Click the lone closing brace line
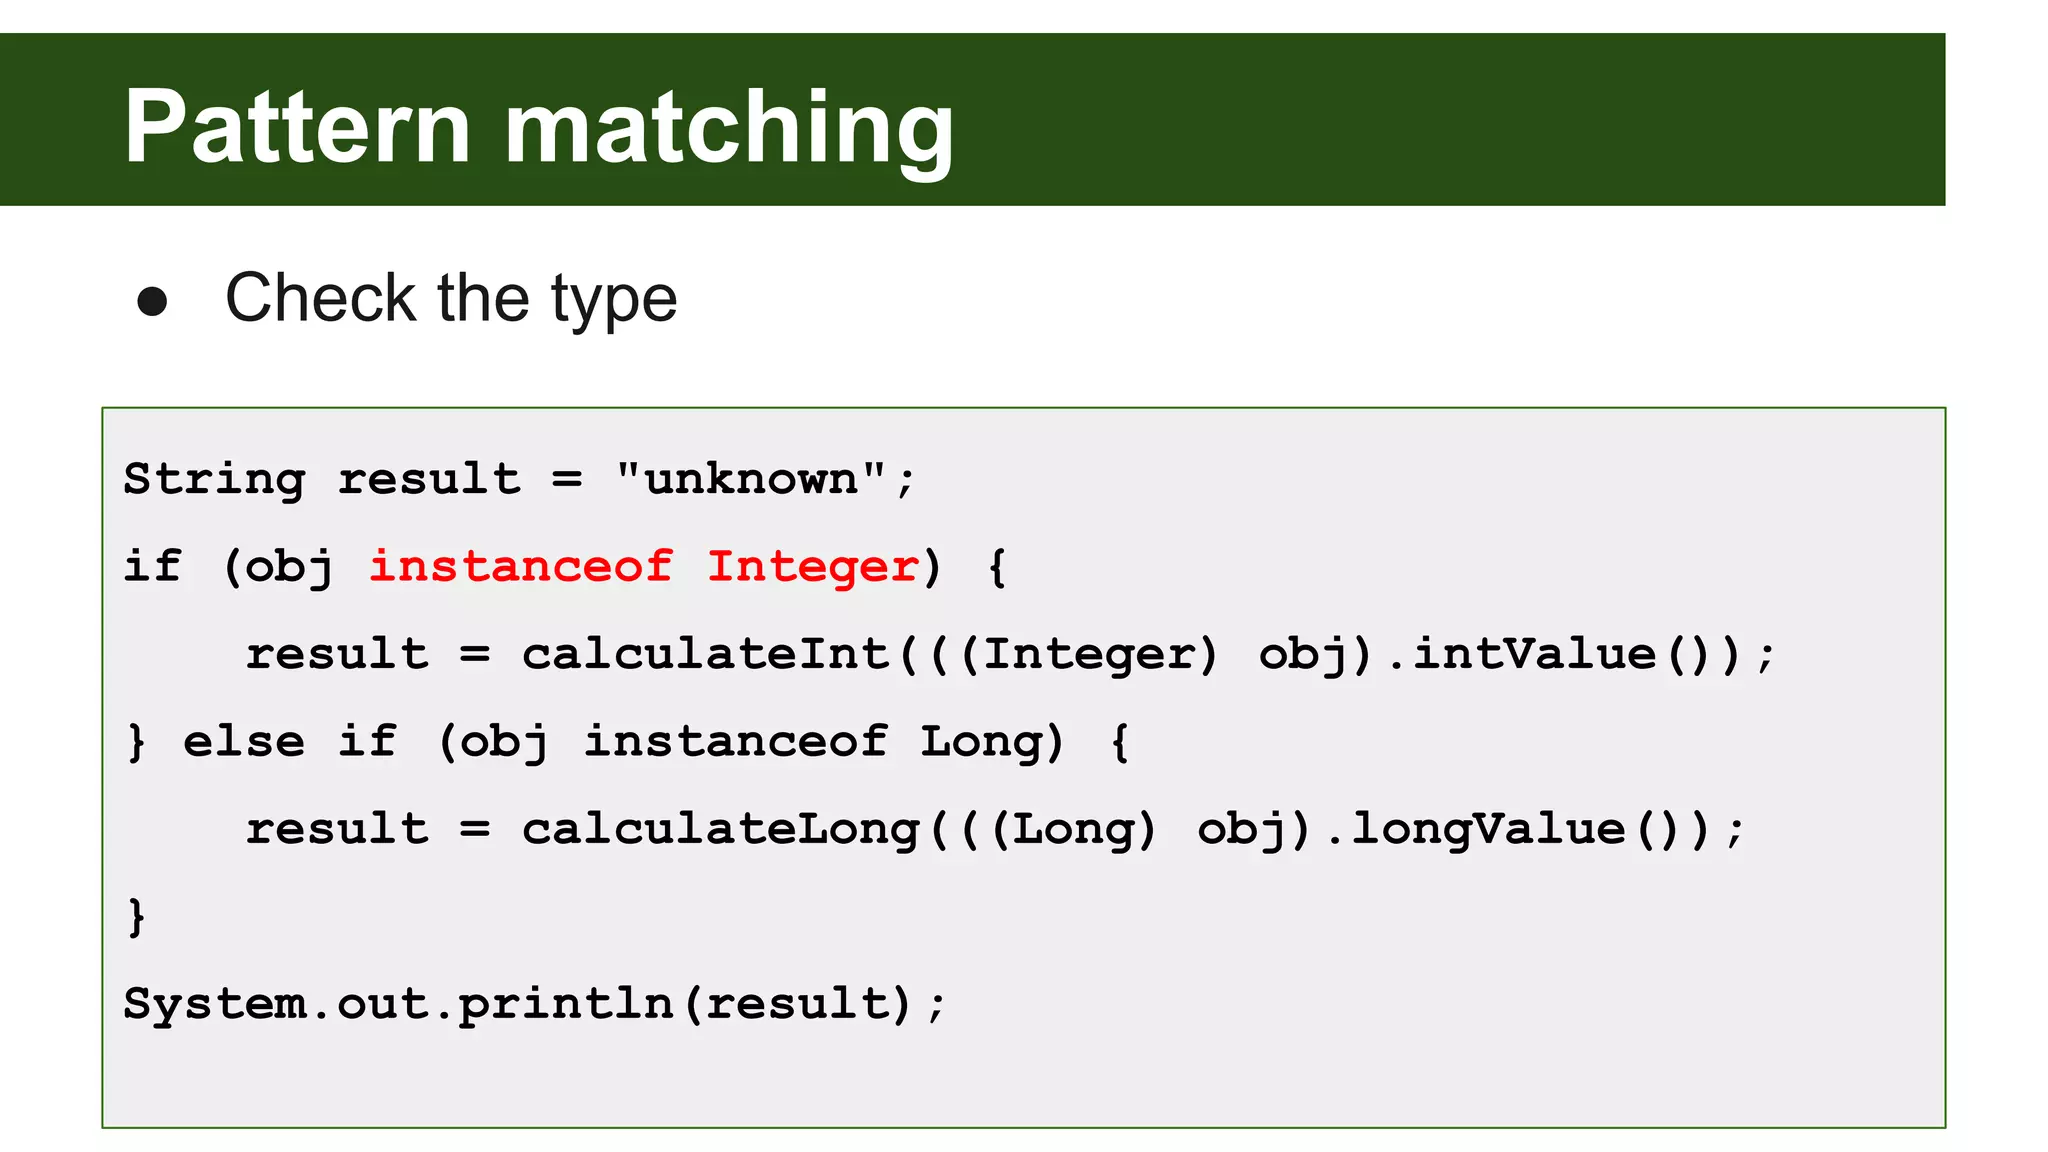 tap(136, 917)
